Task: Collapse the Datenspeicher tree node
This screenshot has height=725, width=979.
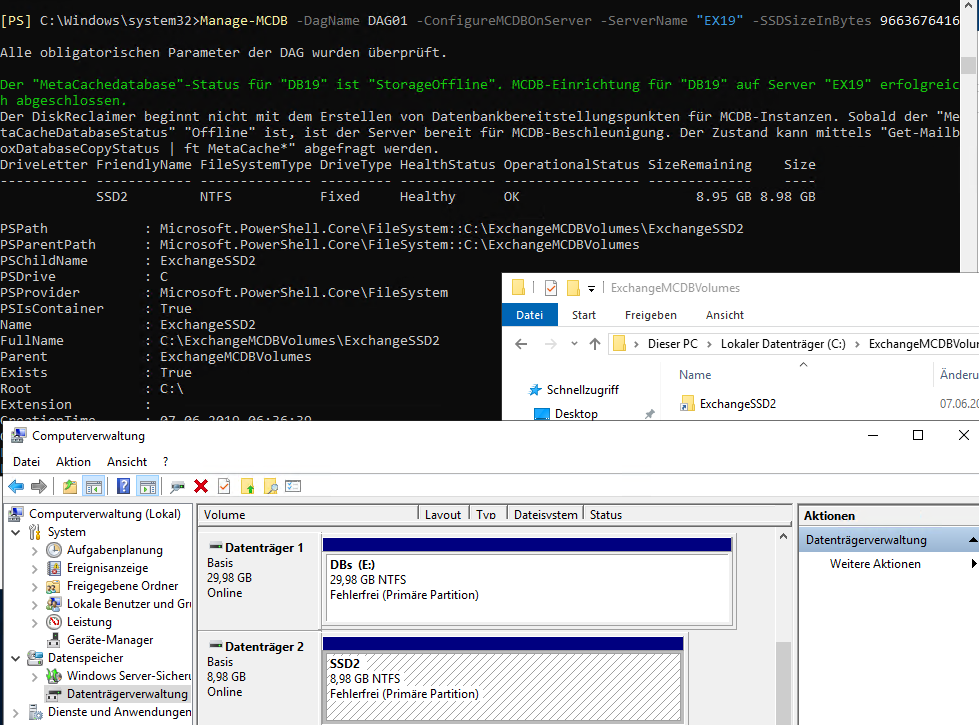Action: pos(16,658)
